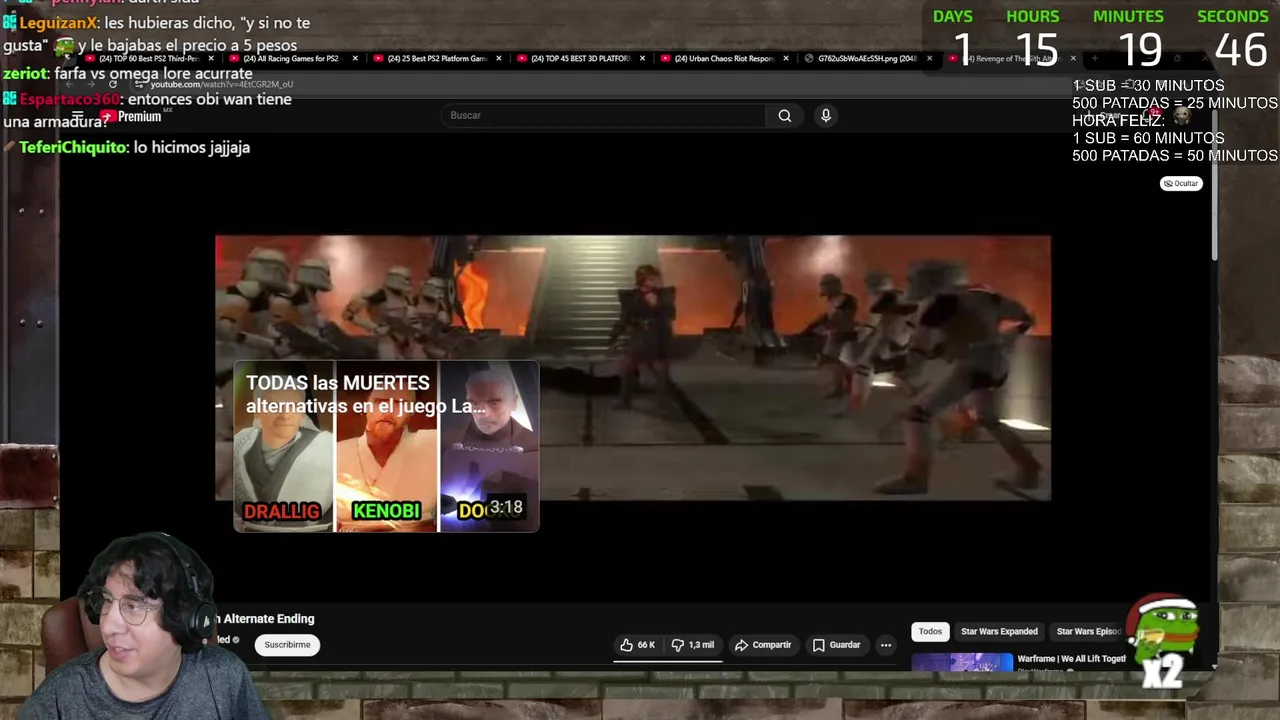
Task: Switch to G762uSbWoAEcS5H.png tab
Action: (865, 59)
